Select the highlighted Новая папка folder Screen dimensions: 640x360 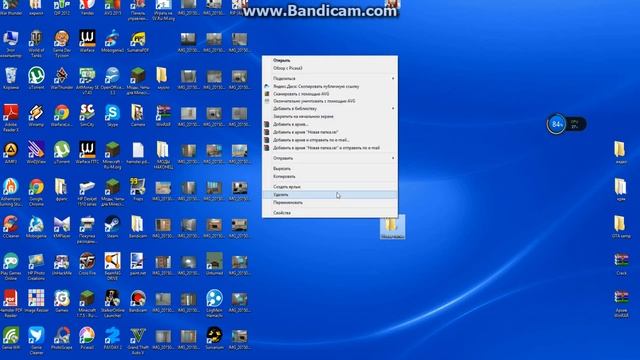pyautogui.click(x=393, y=227)
